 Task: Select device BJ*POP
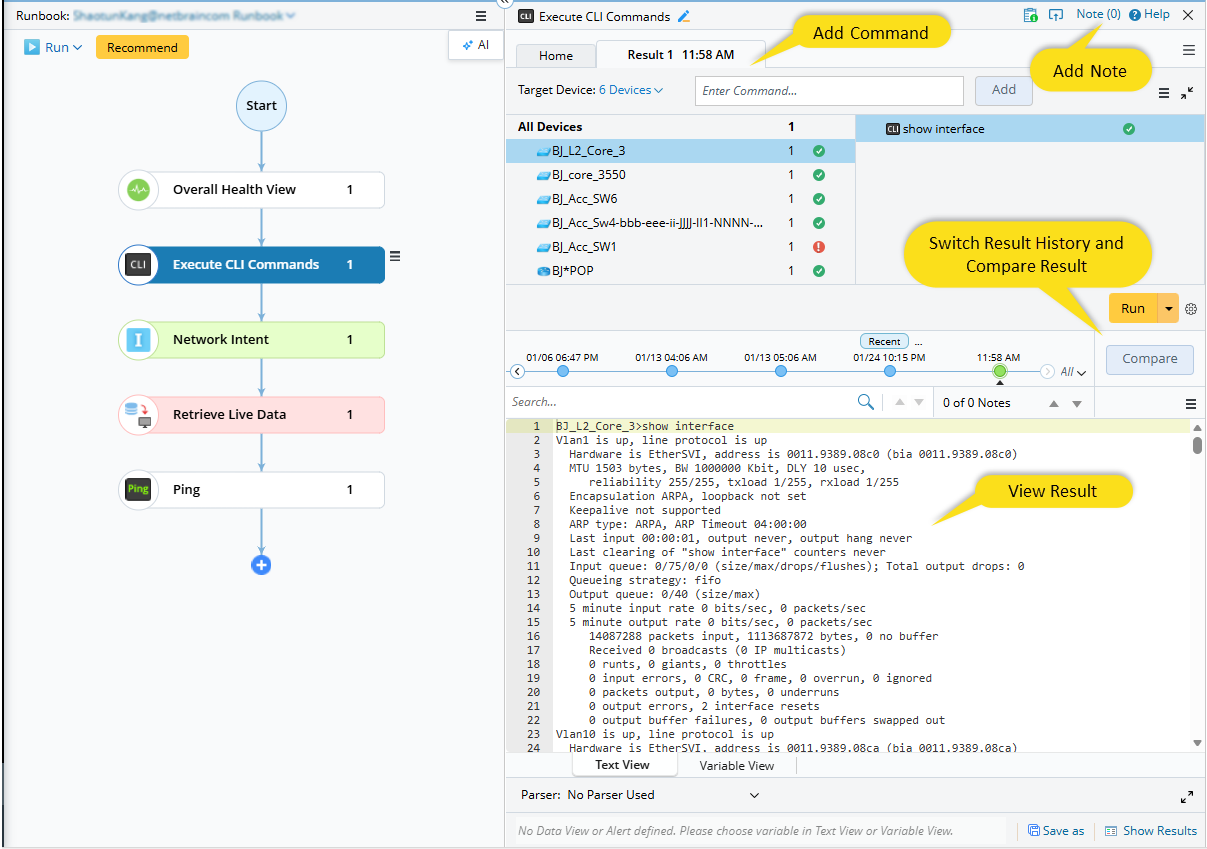click(680, 271)
